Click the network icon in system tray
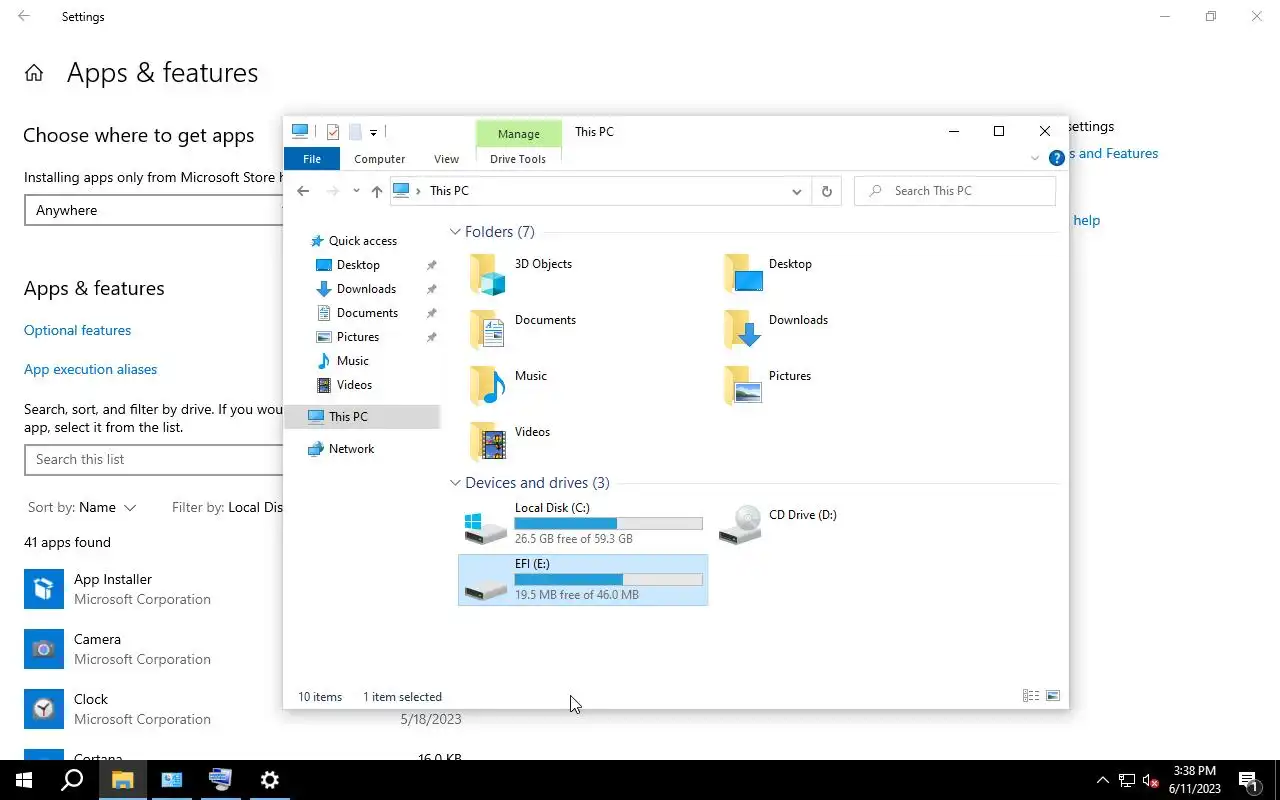 pos(1127,781)
